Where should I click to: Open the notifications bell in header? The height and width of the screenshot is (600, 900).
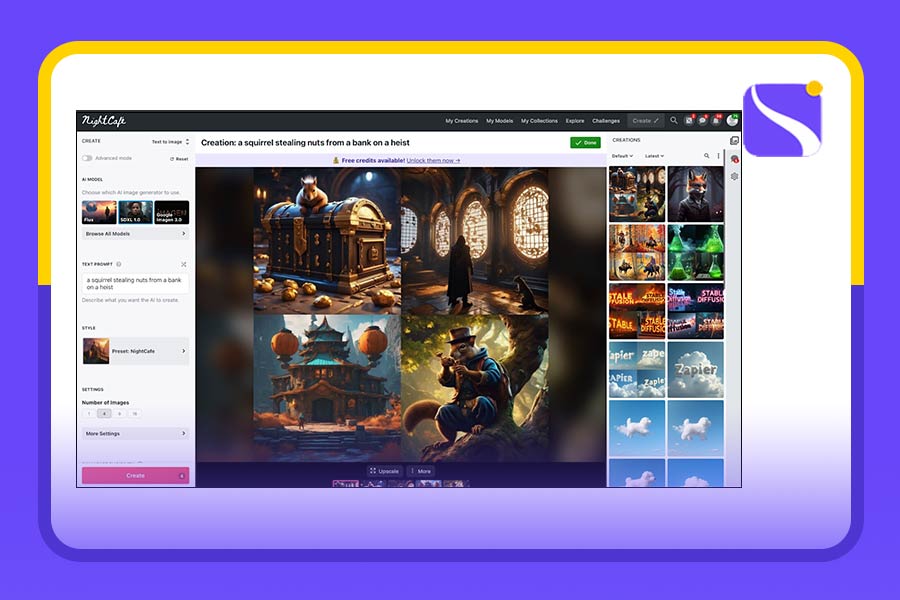tap(717, 120)
